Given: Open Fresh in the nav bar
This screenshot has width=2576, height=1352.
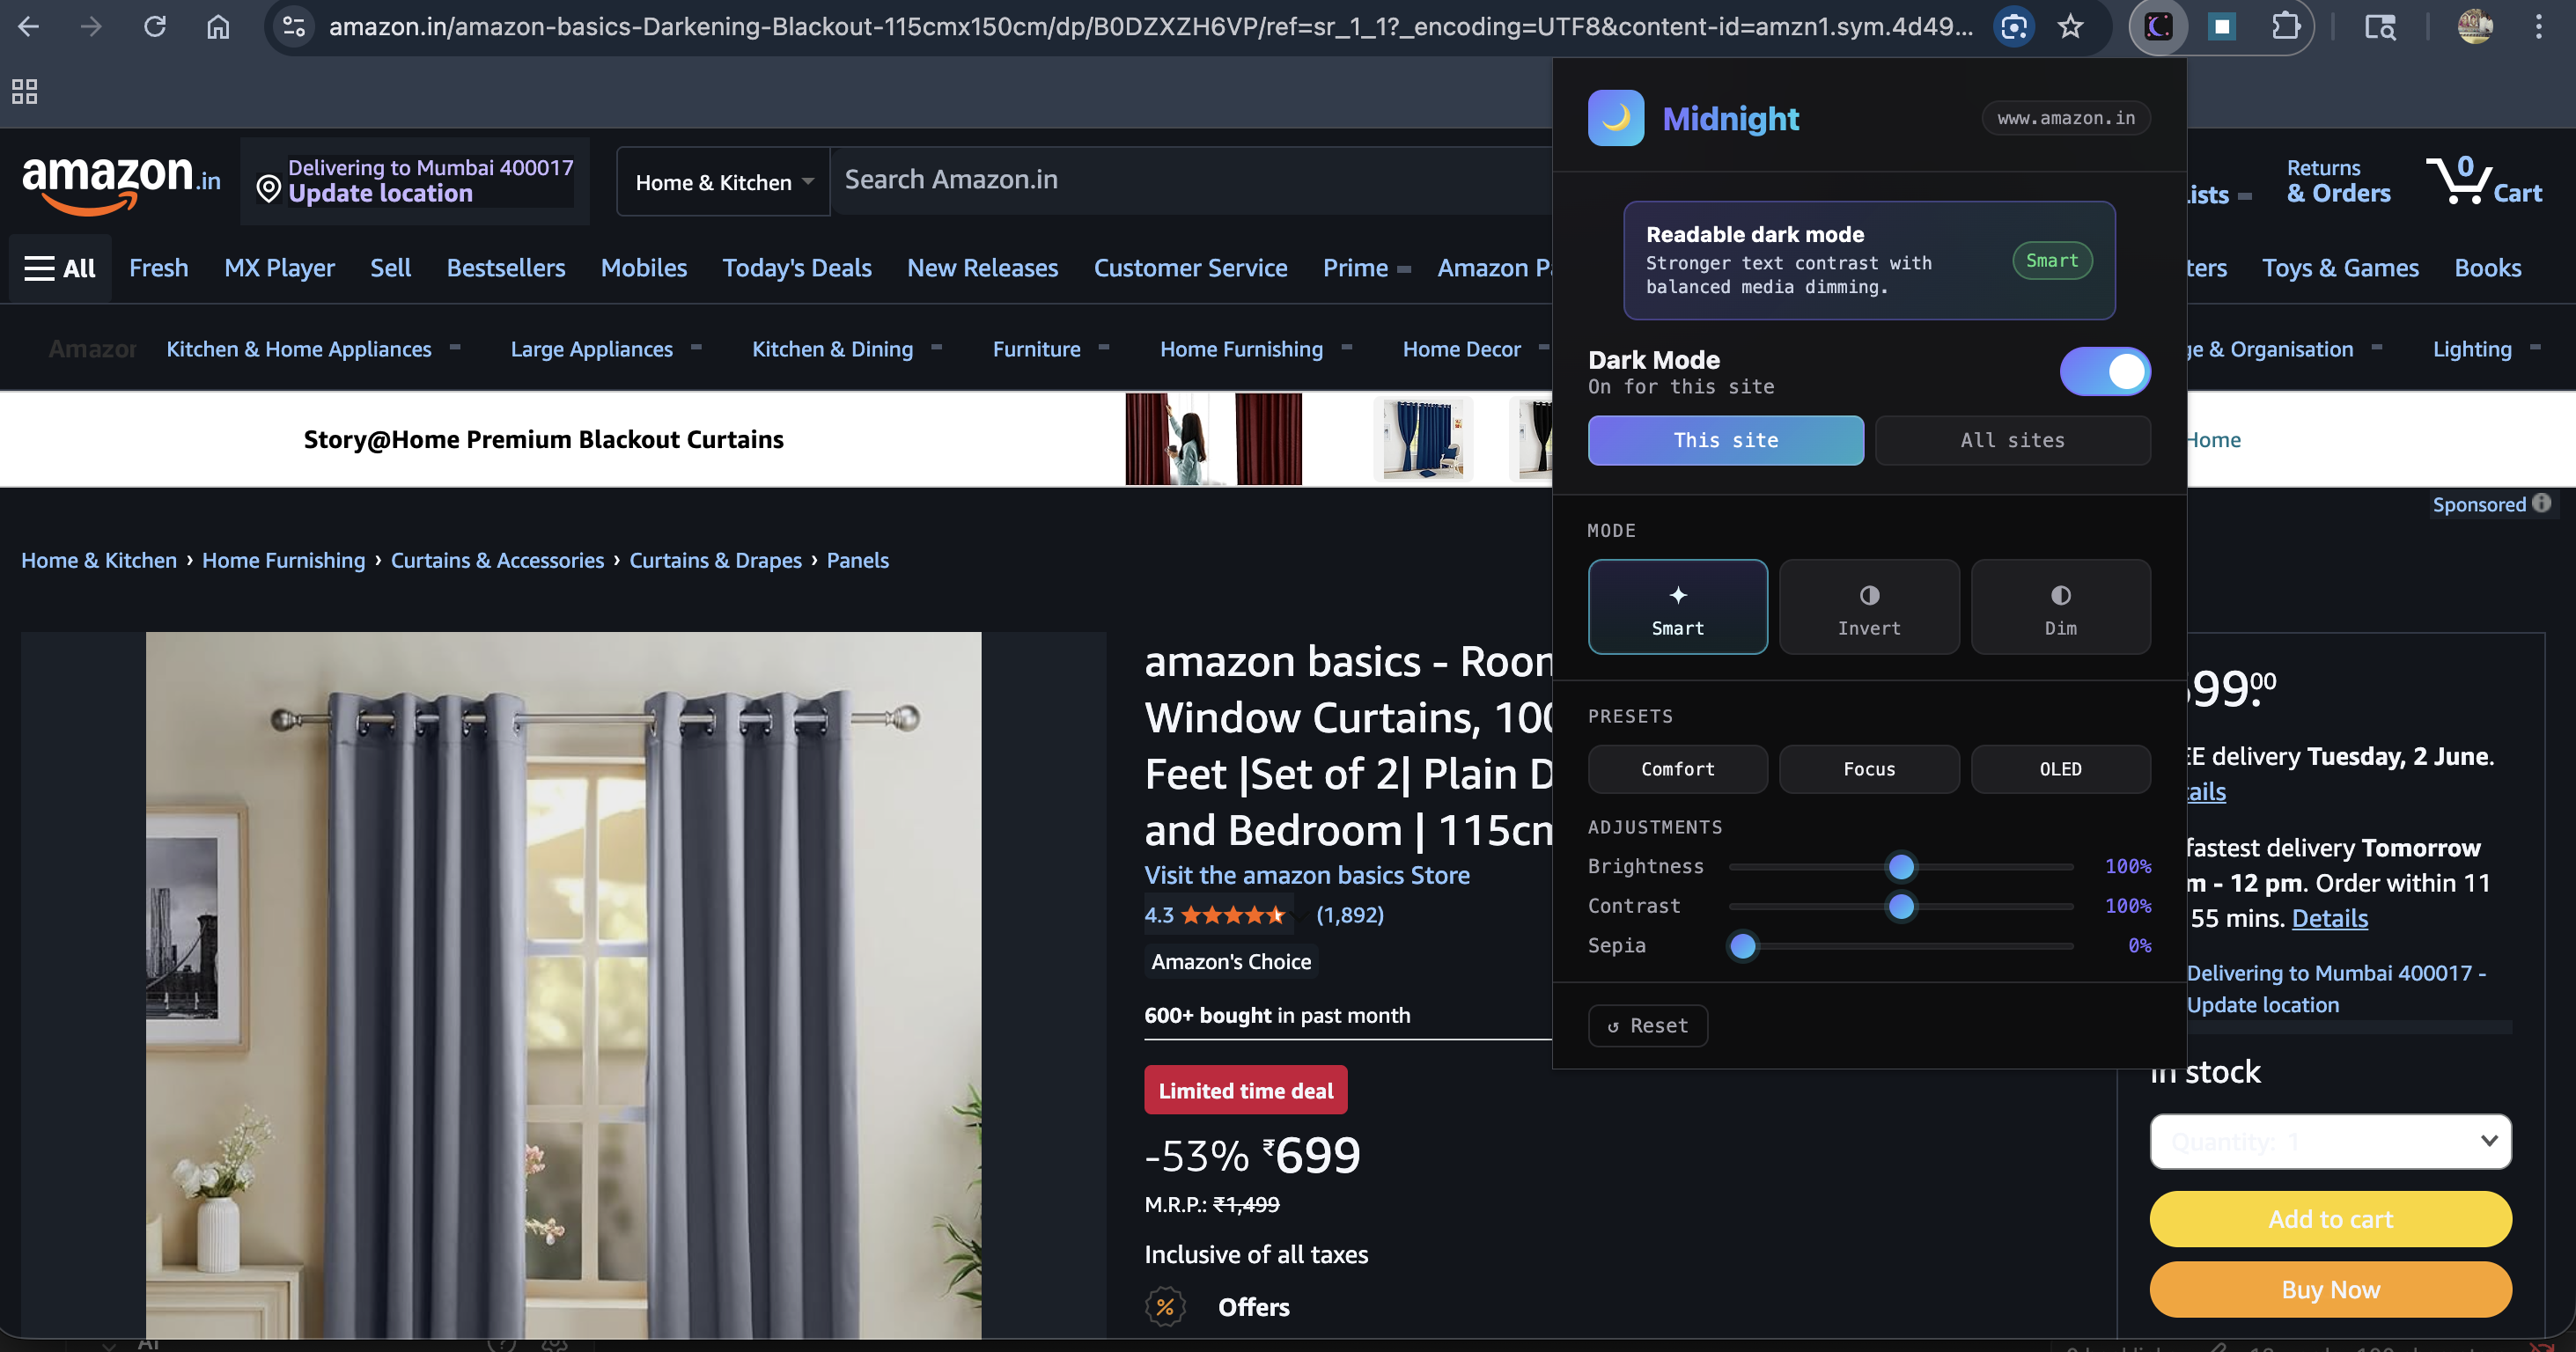Looking at the screenshot, I should click(158, 268).
